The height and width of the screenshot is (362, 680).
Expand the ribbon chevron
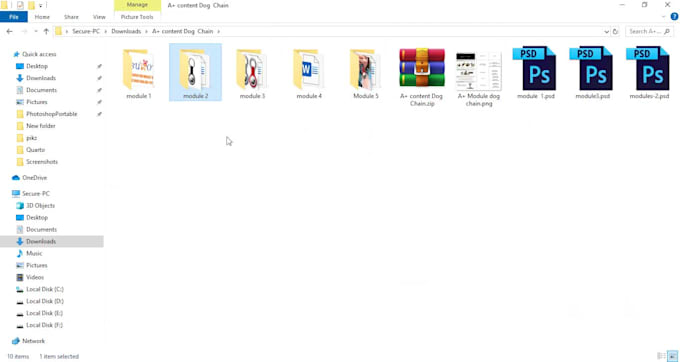(x=664, y=16)
